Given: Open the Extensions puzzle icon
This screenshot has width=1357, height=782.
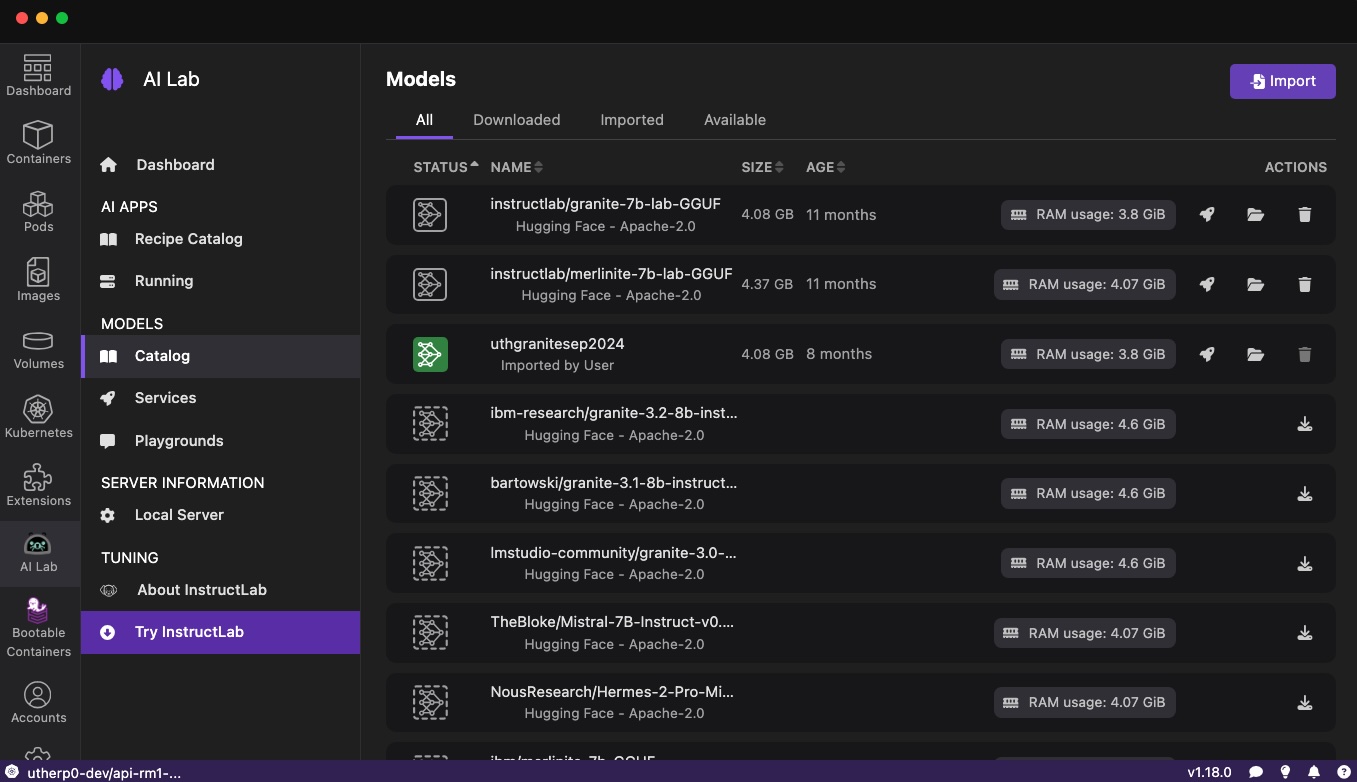Looking at the screenshot, I should [x=38, y=485].
